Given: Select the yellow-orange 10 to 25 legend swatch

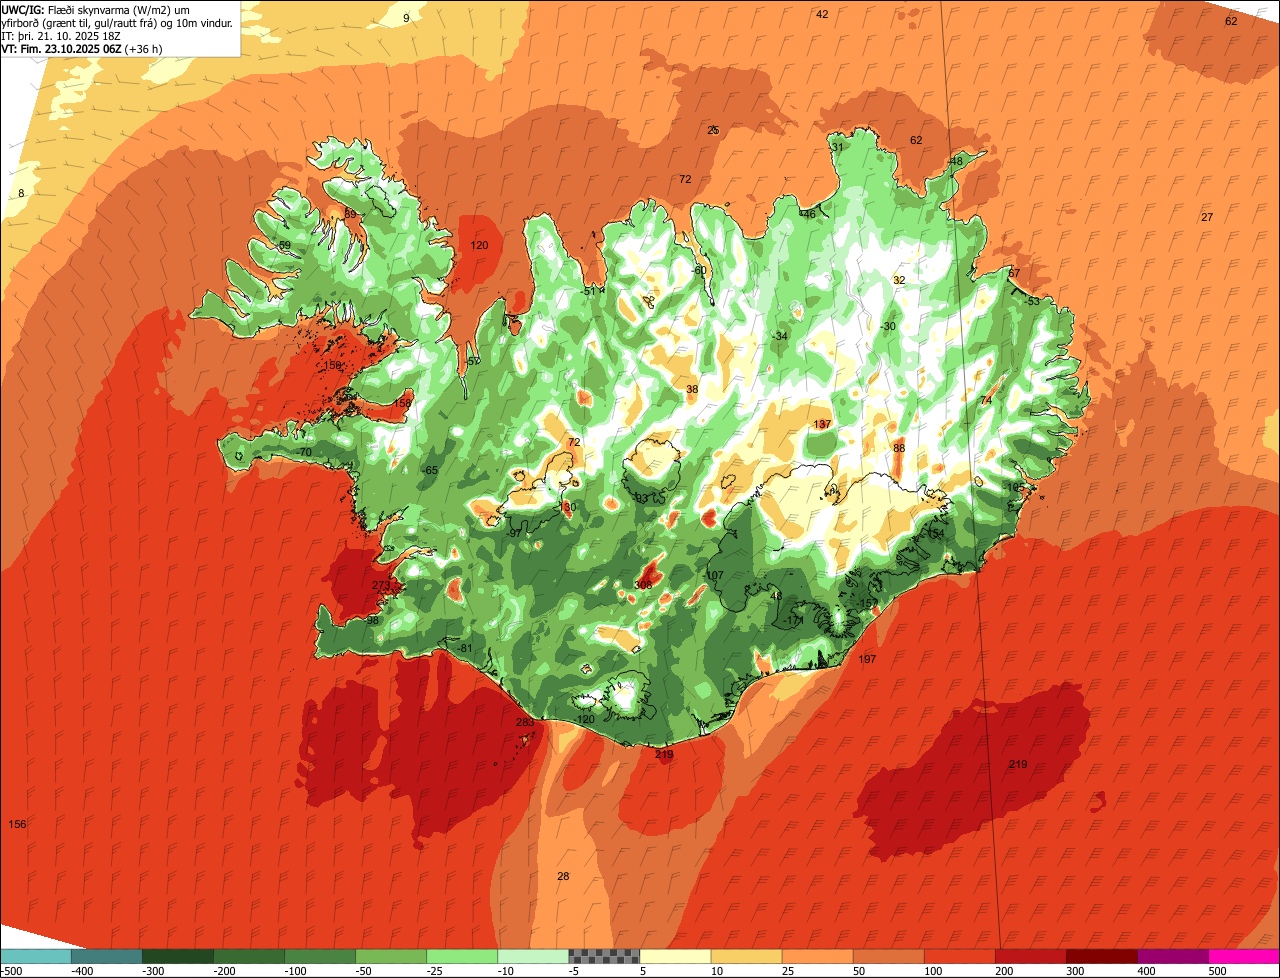Looking at the screenshot, I should point(745,956).
